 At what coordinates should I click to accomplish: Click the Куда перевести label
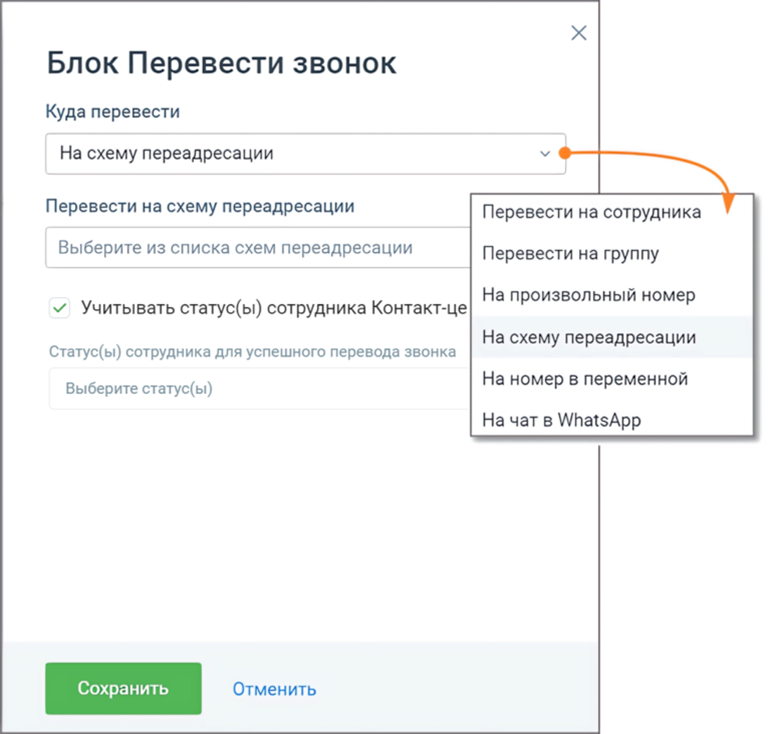113,112
